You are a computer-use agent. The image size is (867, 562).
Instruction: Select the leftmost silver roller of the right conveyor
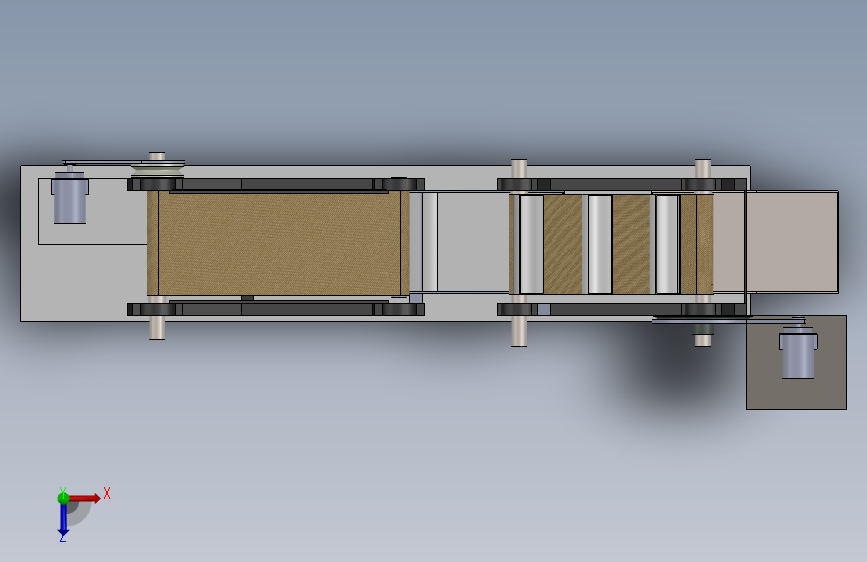click(x=531, y=244)
